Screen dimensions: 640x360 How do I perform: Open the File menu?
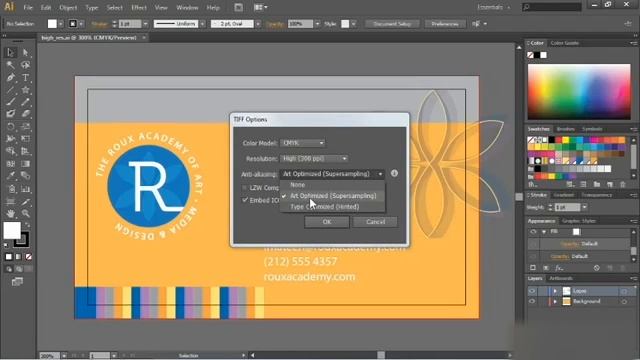tap(28, 7)
